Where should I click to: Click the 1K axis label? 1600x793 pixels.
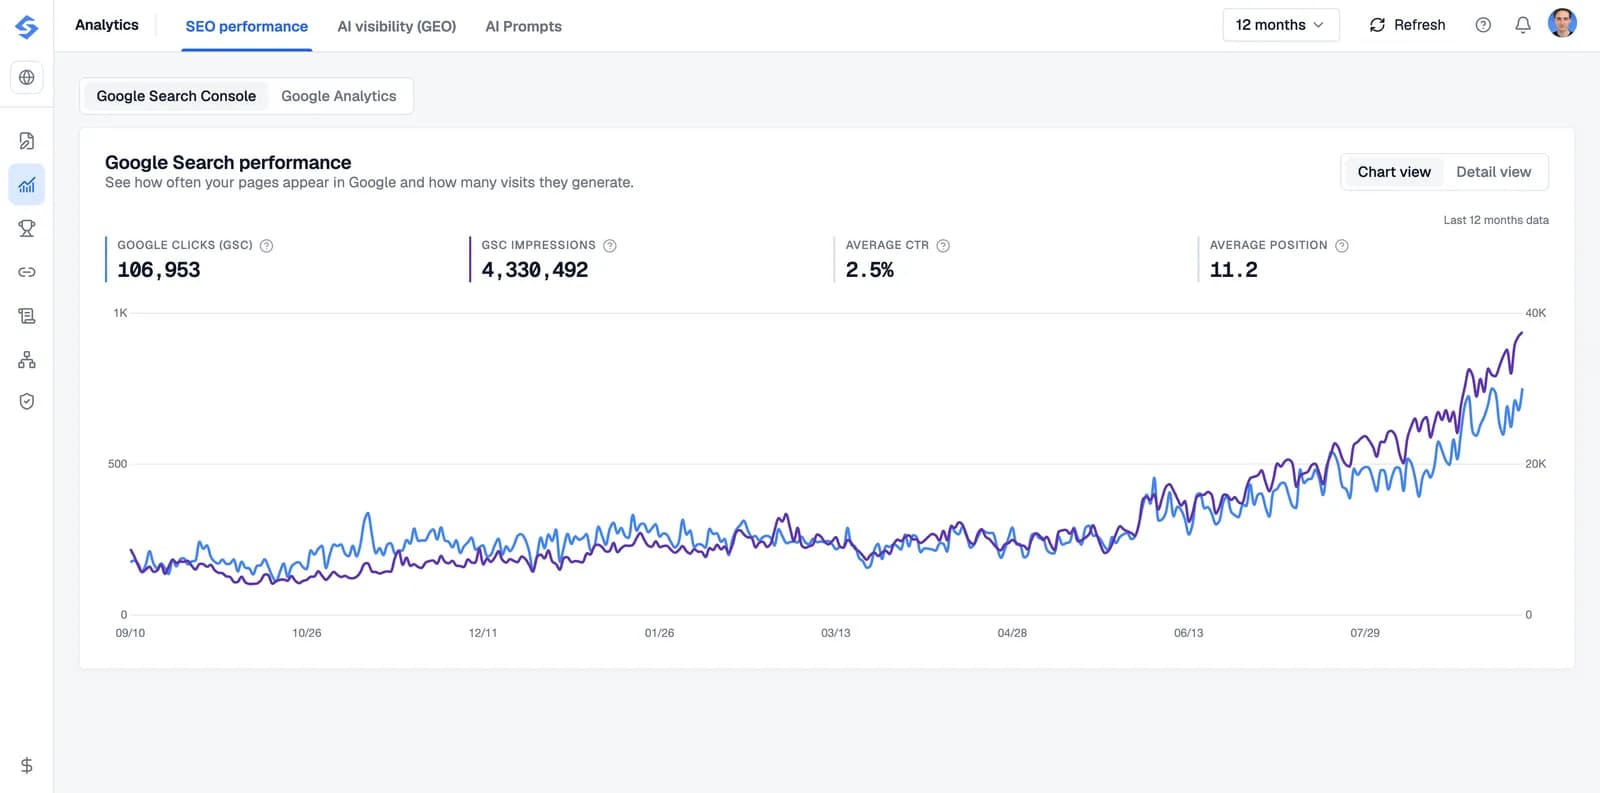(x=120, y=313)
